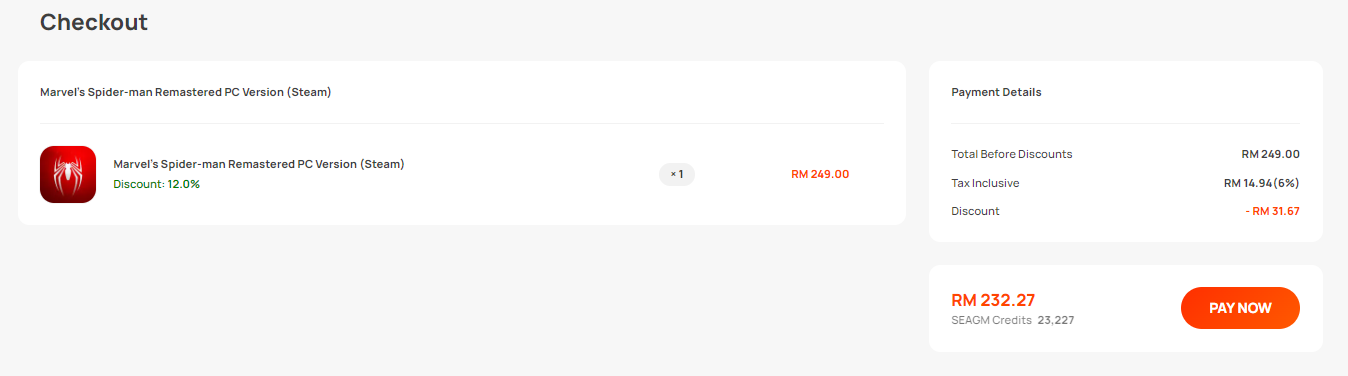Click the order section header Marvel's Spider-man title
The width and height of the screenshot is (1348, 376).
[x=186, y=92]
